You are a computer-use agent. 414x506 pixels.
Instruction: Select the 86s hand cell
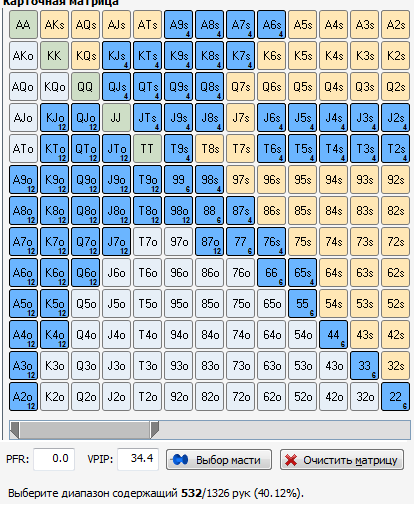pos(271,211)
